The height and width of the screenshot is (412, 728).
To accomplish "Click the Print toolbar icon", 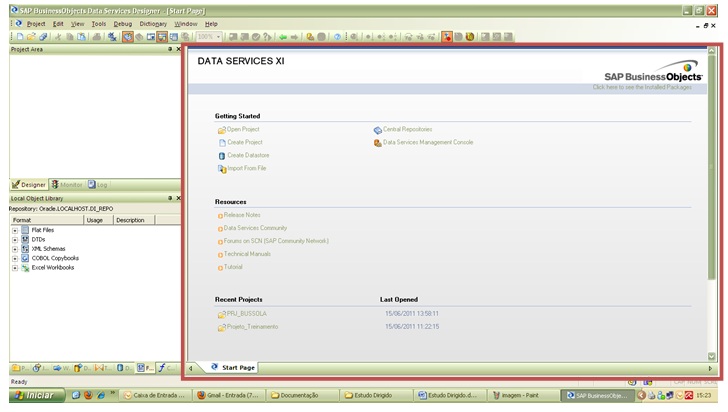I will (x=97, y=37).
